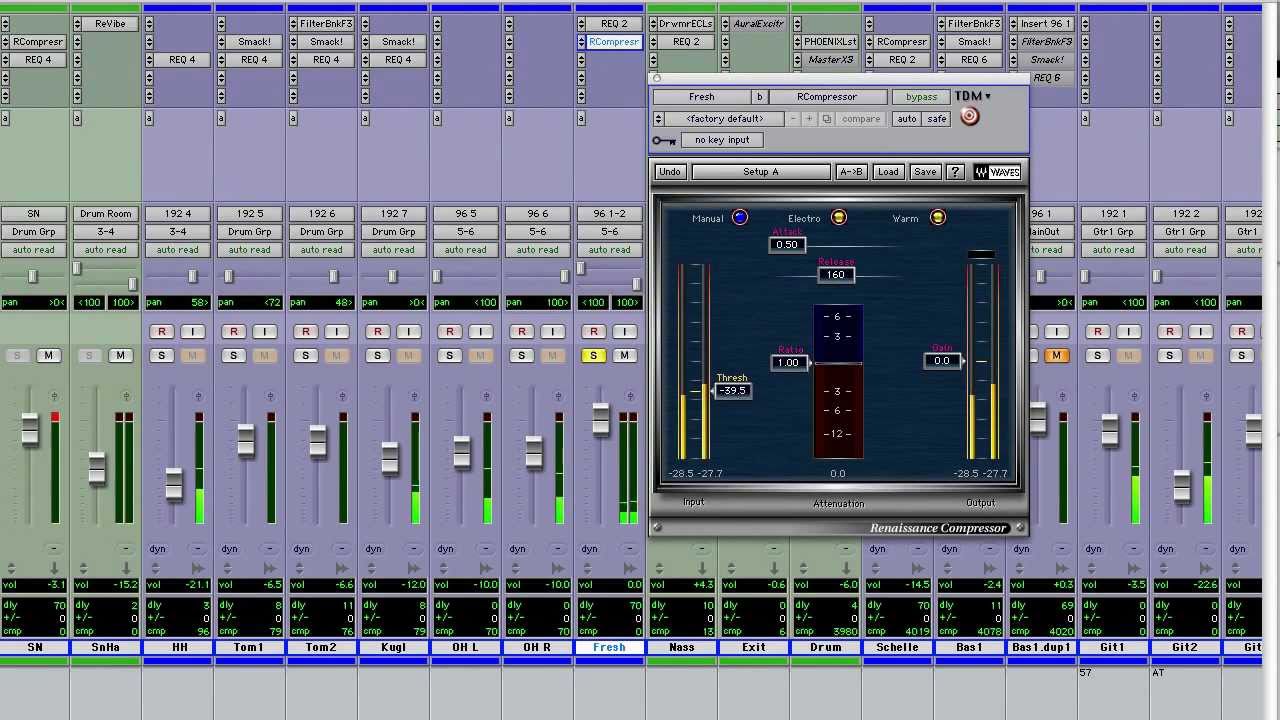Click the down arrow icon on SnHa track
Image resolution: width=1280 pixels, height=720 pixels.
click(x=127, y=568)
